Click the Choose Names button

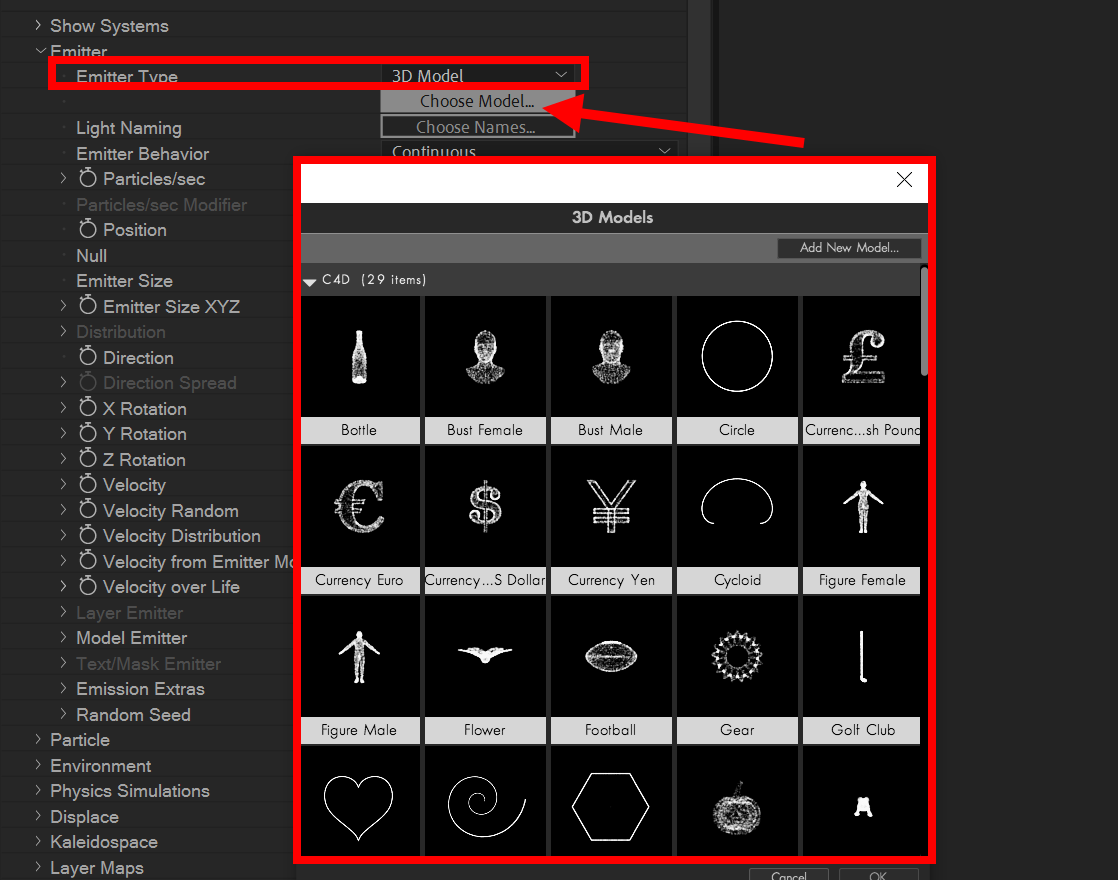[x=477, y=127]
